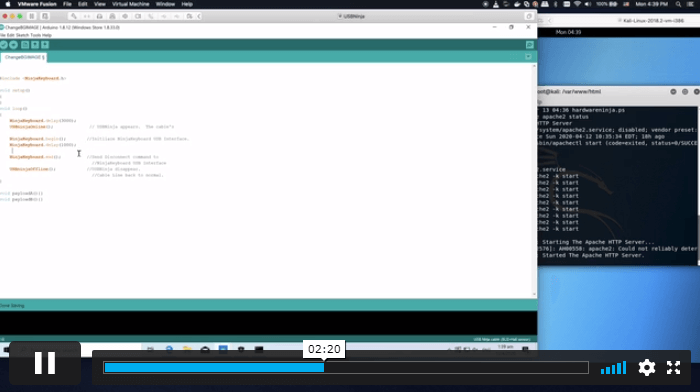Open a sketch with the Open icon
This screenshot has width=700, height=392.
[x=35, y=45]
